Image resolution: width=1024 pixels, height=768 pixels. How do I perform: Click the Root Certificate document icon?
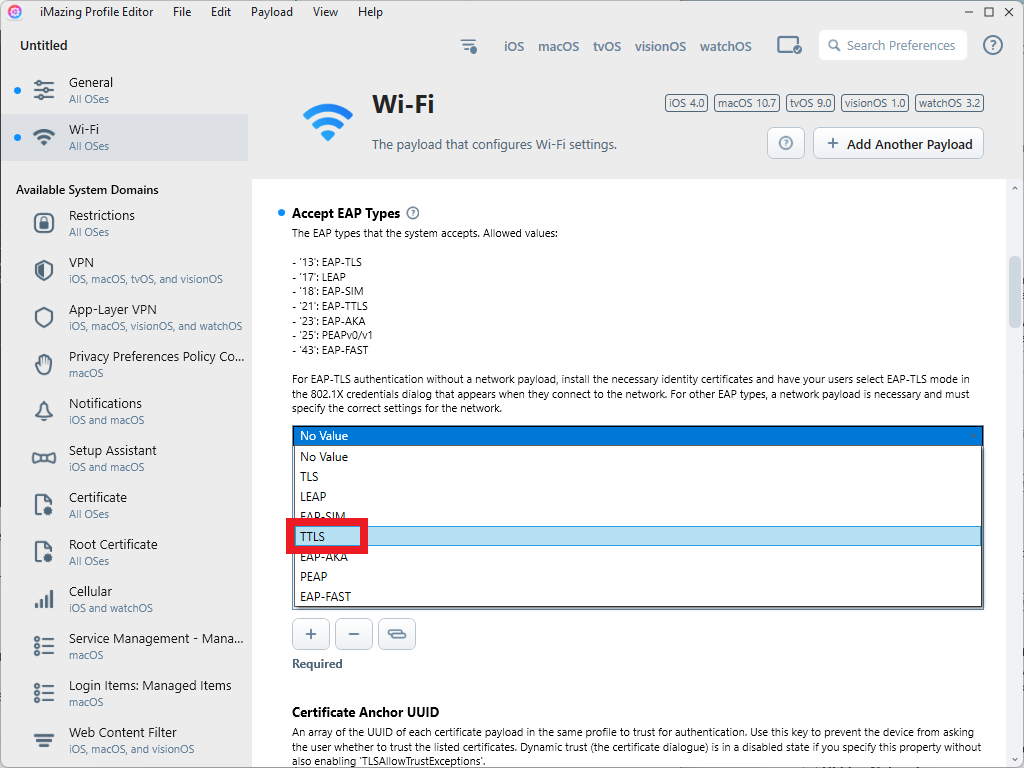(44, 552)
